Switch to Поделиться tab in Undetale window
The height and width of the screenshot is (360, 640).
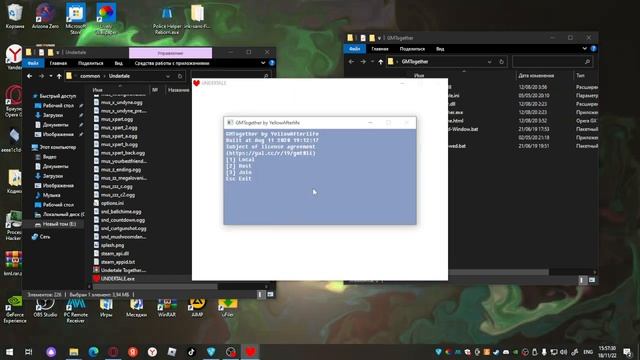(x=91, y=63)
